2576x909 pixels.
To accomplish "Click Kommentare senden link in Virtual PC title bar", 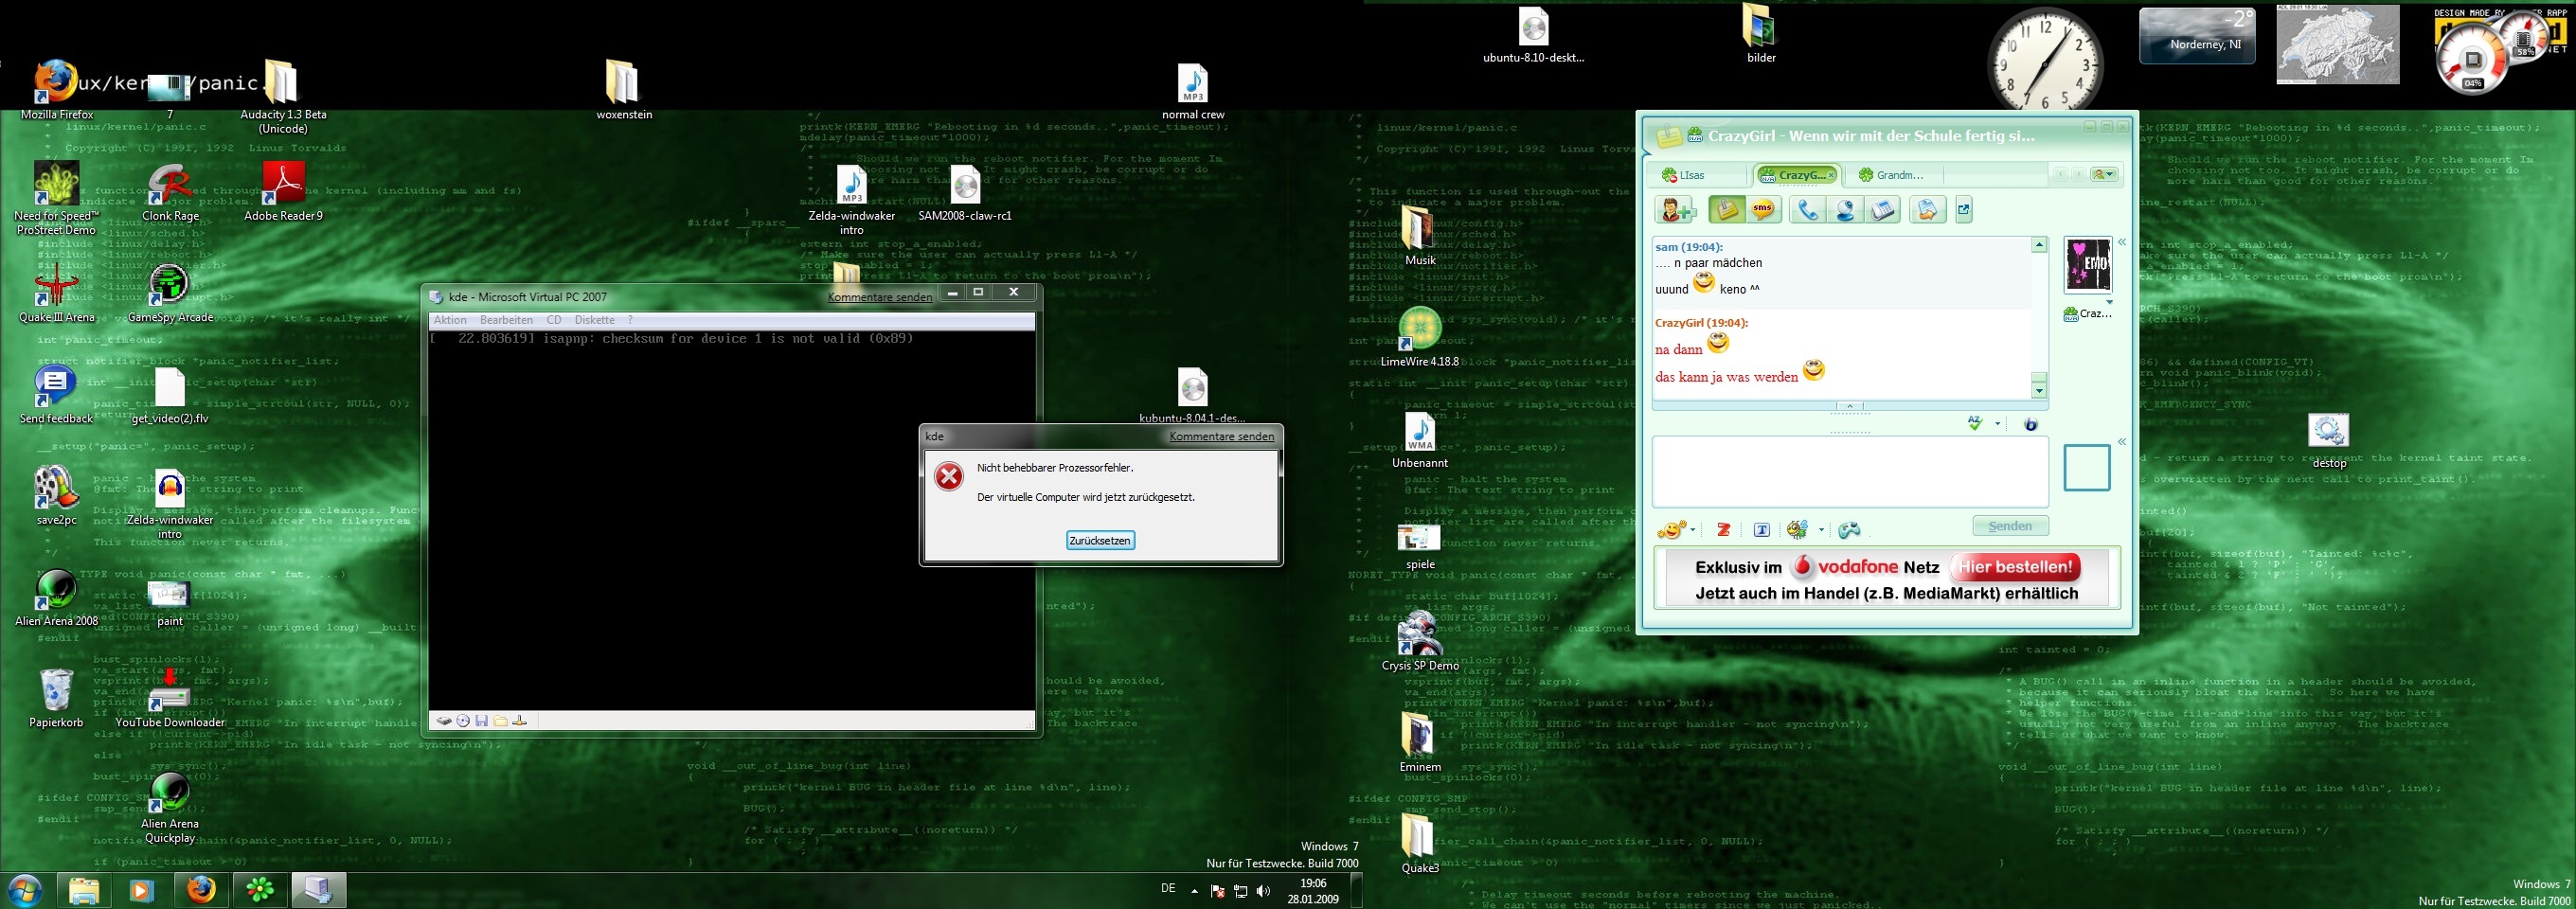I will pyautogui.click(x=880, y=297).
